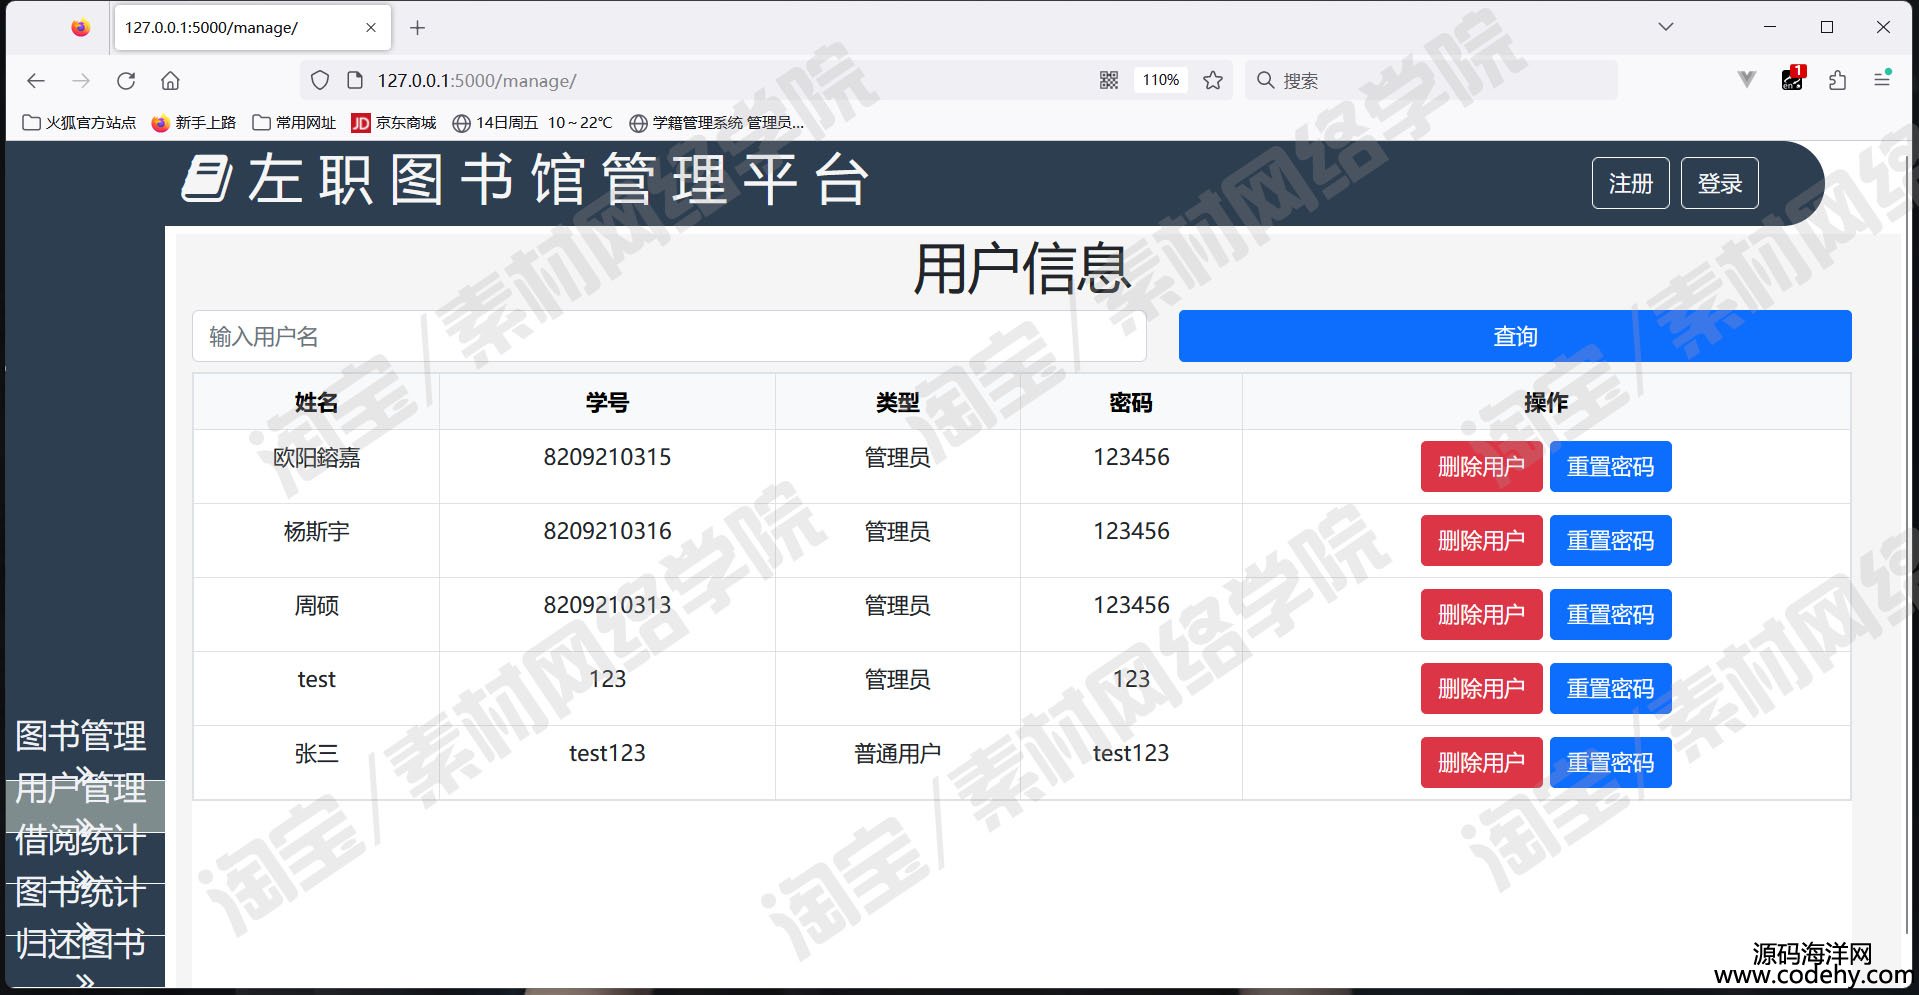Open a new browser tab
The height and width of the screenshot is (995, 1919).
point(418,28)
